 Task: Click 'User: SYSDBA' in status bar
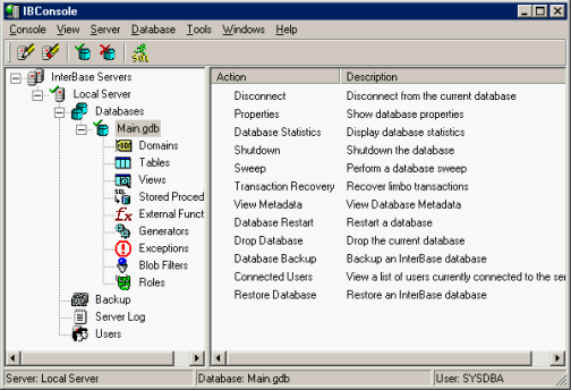[469, 379]
